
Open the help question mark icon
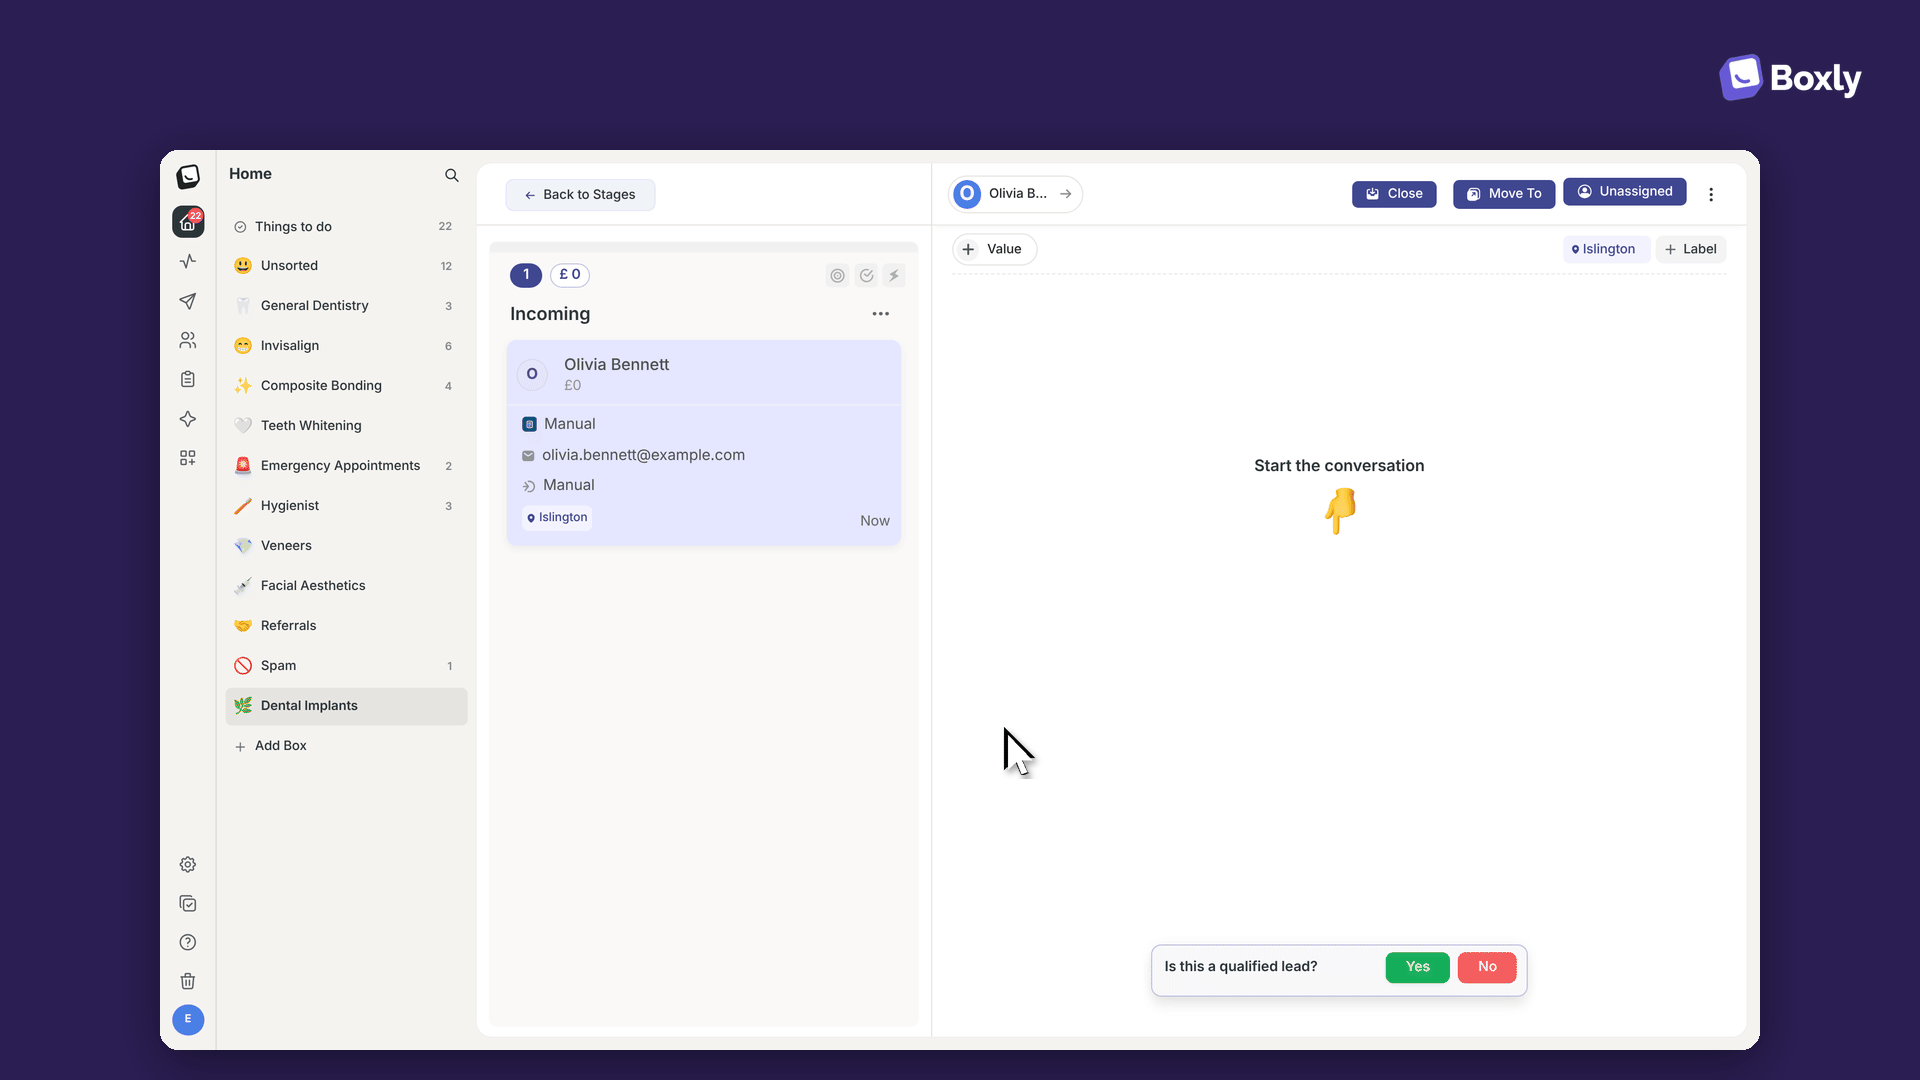[x=188, y=943]
